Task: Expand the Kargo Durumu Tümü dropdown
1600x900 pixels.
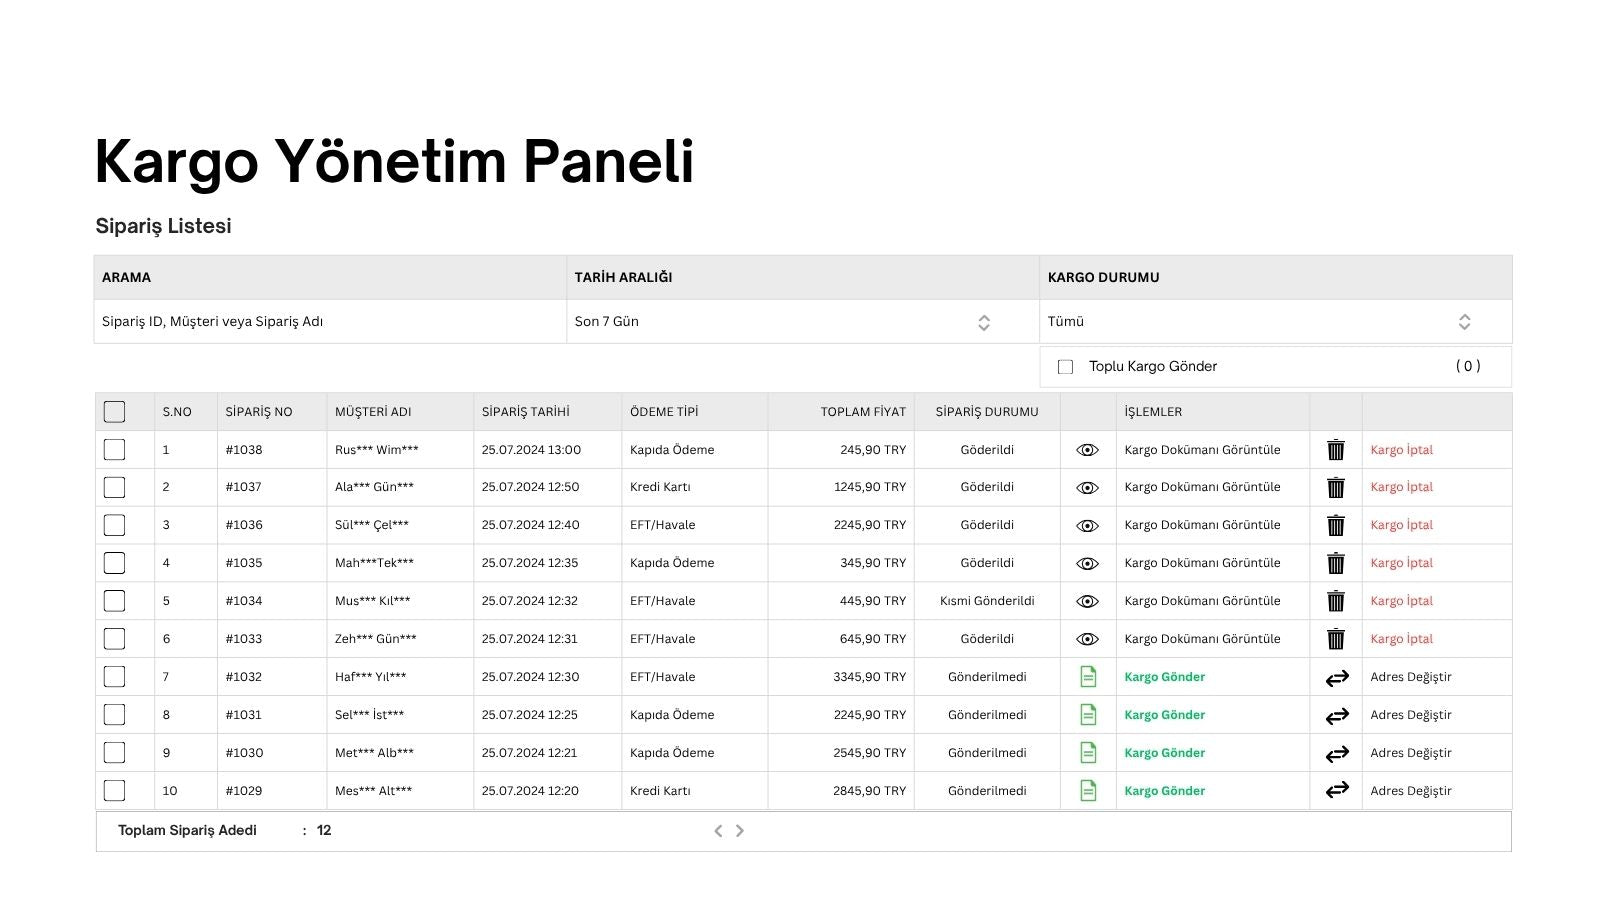Action: pyautogui.click(x=1276, y=322)
